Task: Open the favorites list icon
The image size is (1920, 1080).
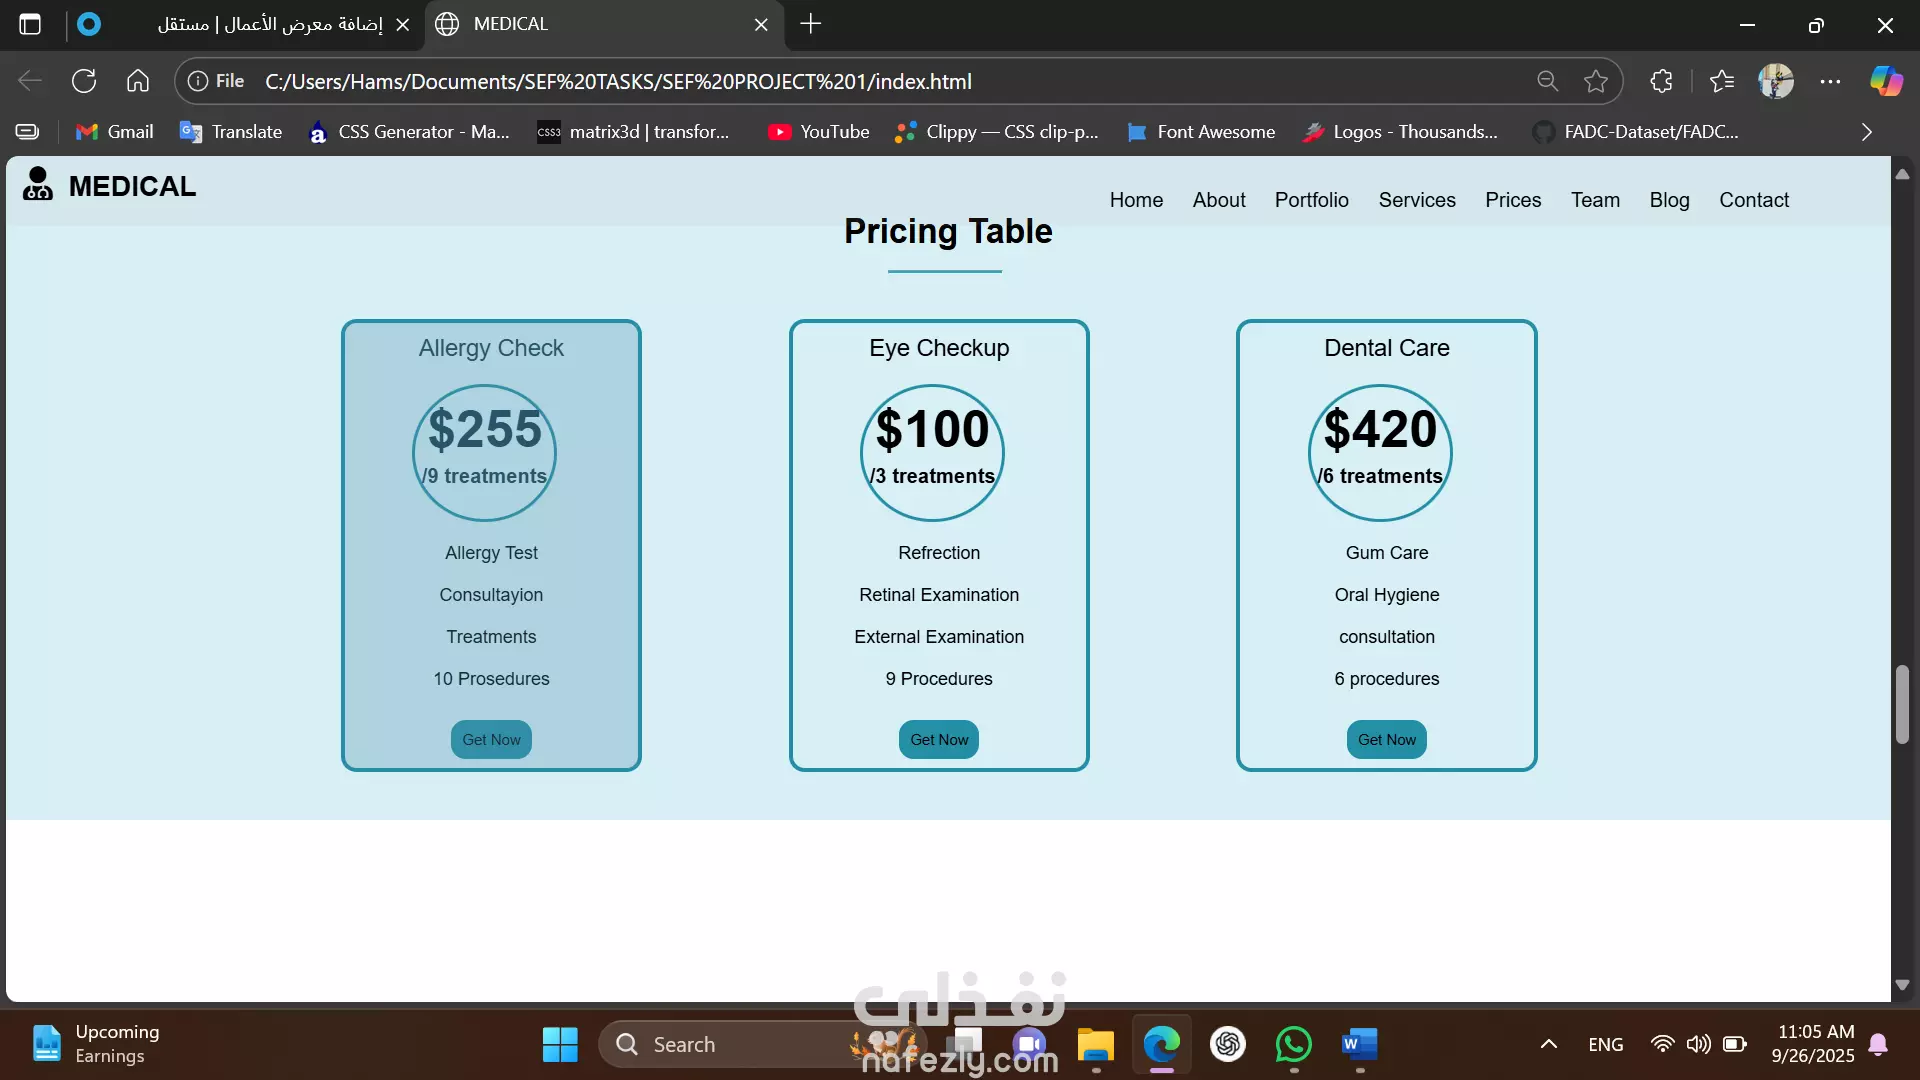Action: click(x=1722, y=81)
